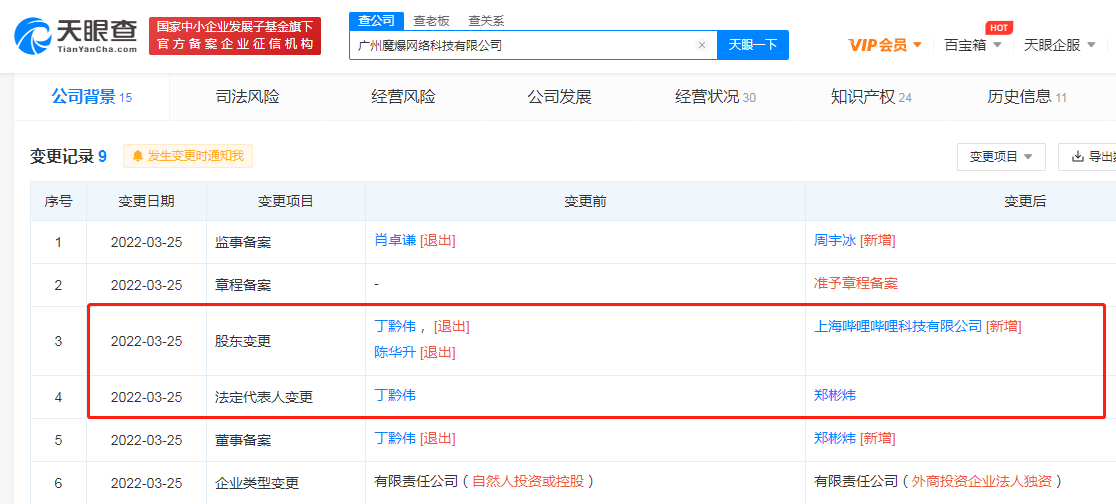1116x504 pixels.
Task: Click the HOT badge above 百宝箱
Action: (999, 28)
